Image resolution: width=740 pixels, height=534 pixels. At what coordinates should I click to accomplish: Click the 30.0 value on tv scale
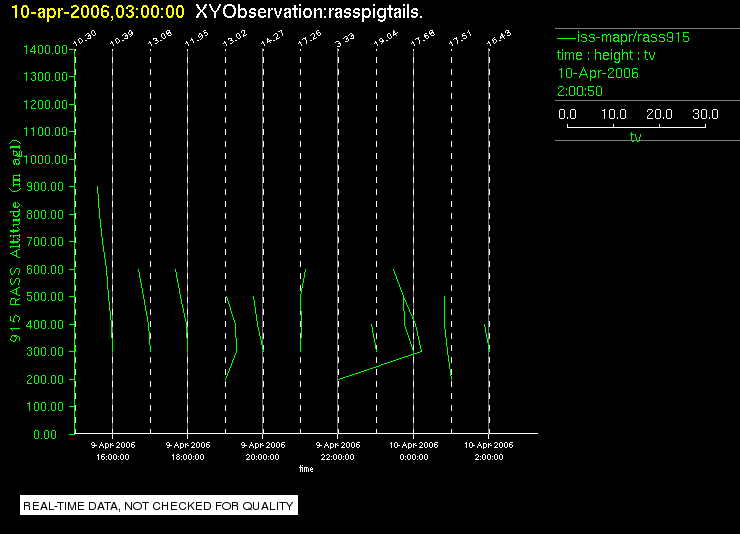pyautogui.click(x=705, y=114)
